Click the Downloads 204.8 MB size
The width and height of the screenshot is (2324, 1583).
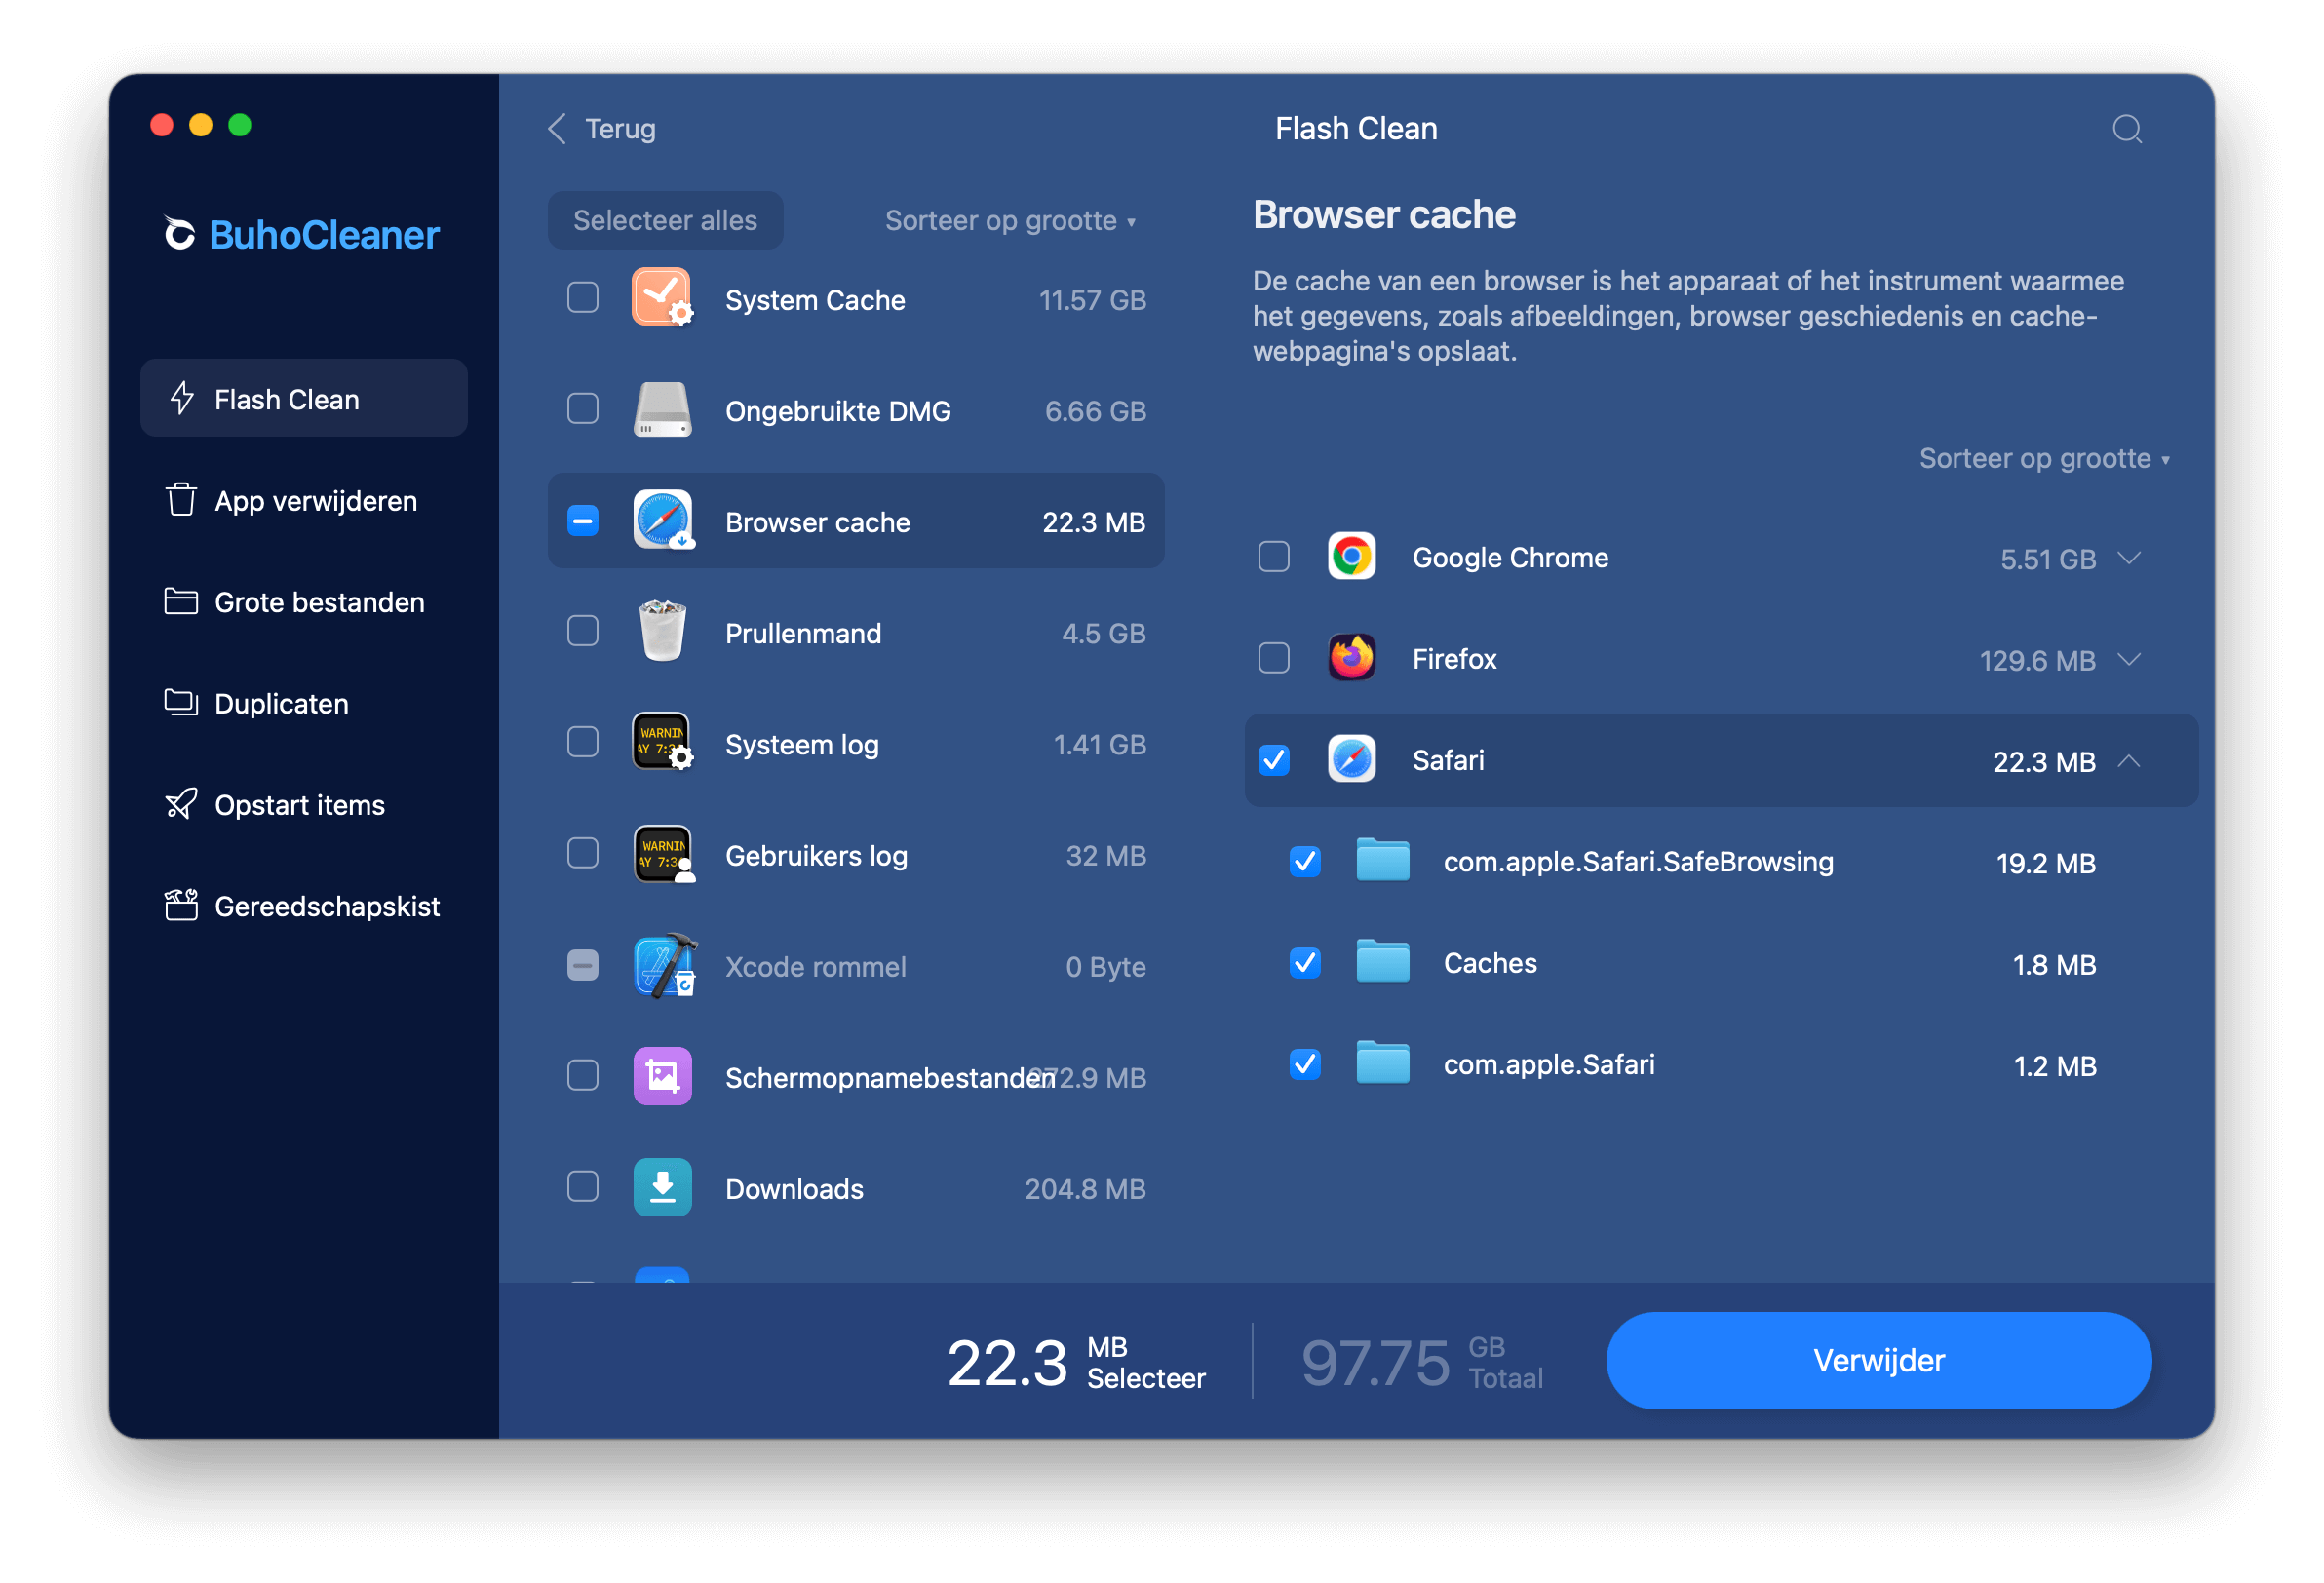pos(1085,1188)
